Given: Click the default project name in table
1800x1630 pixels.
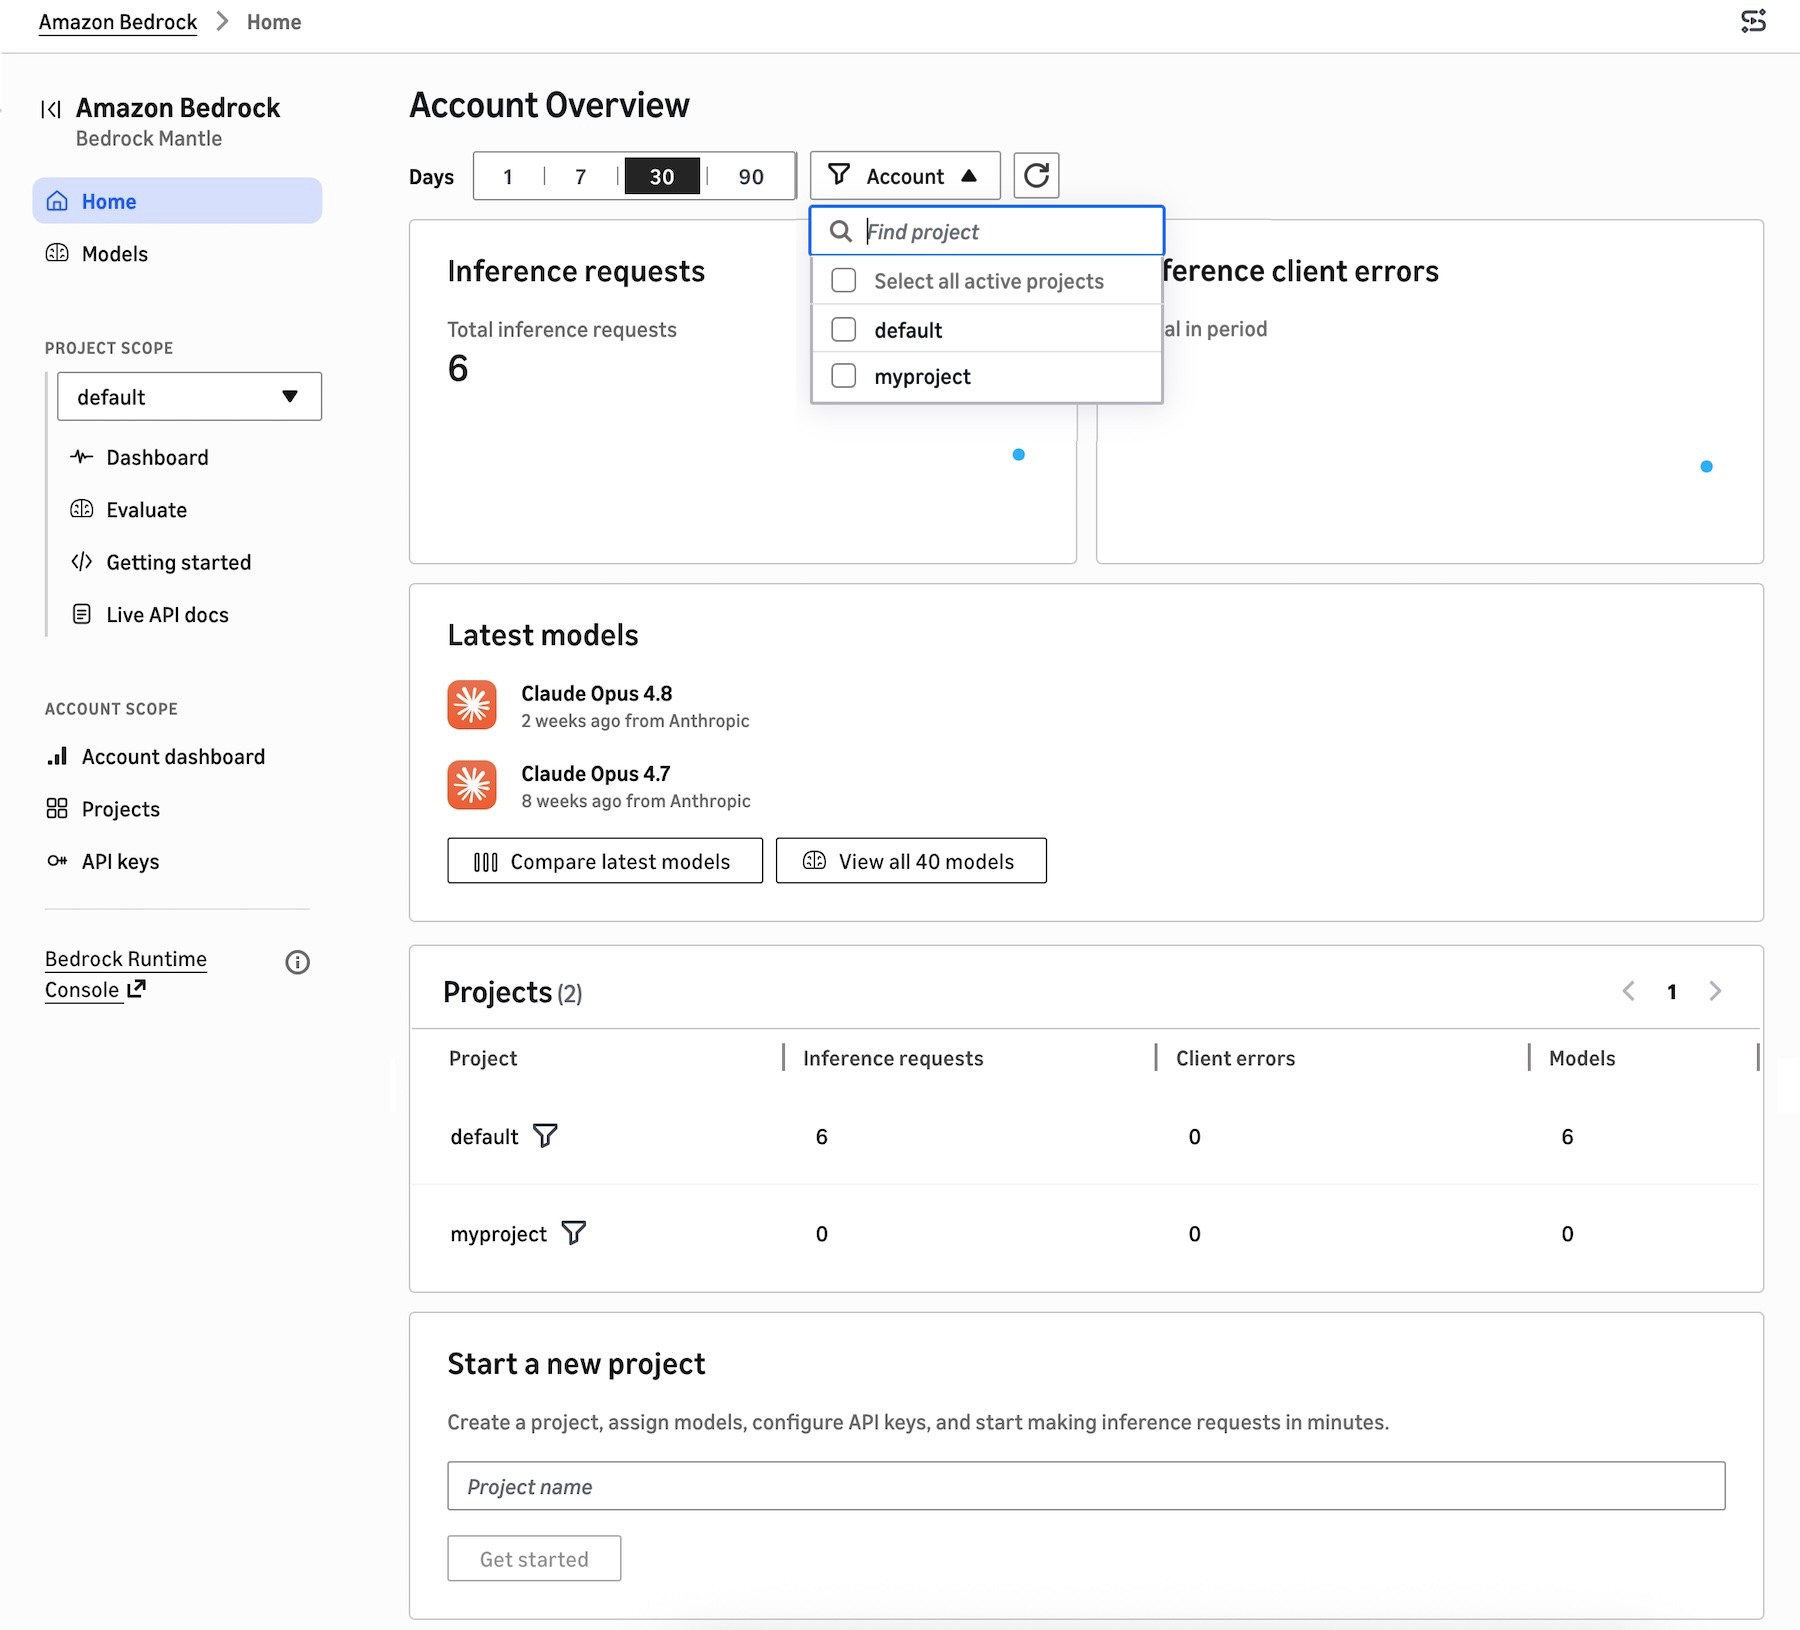Looking at the screenshot, I should (484, 1136).
